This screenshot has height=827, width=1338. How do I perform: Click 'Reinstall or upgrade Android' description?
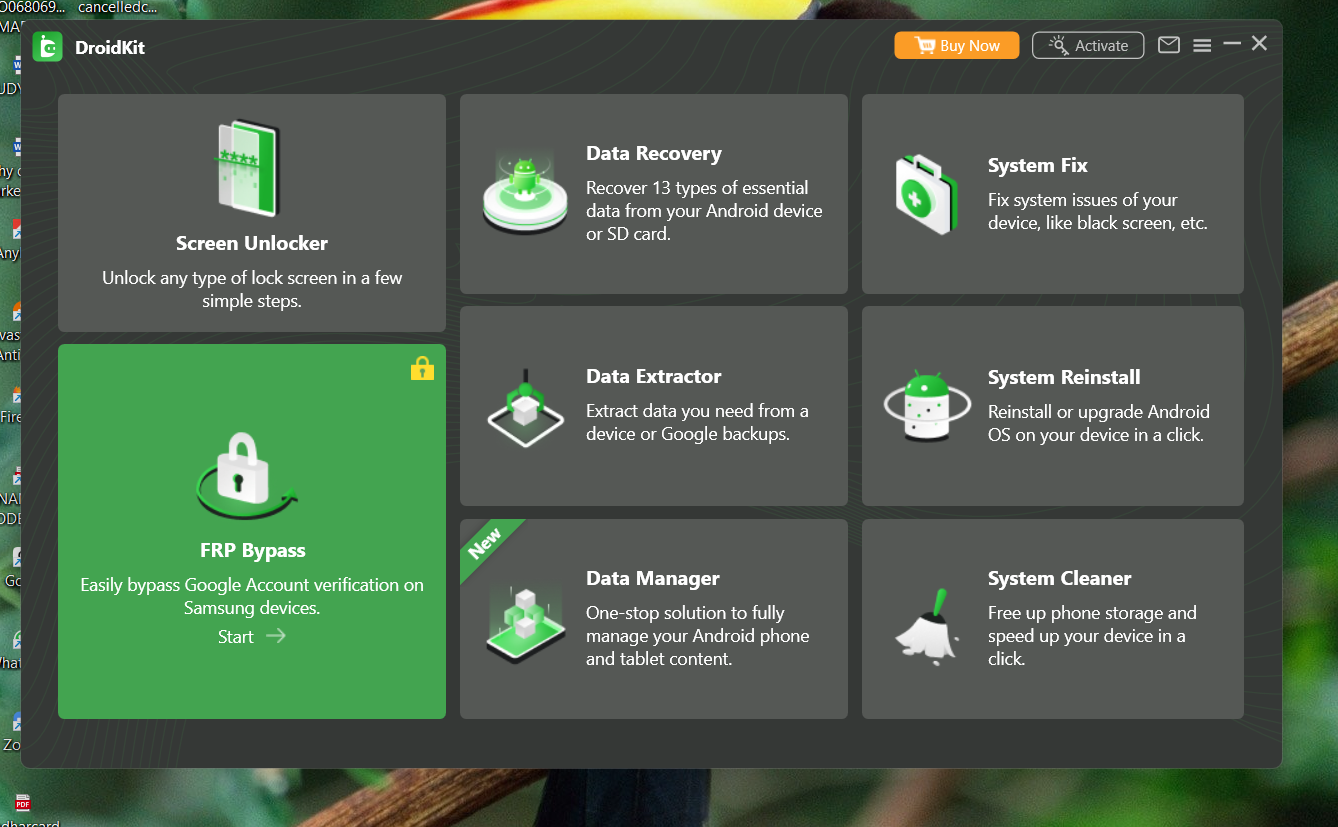click(1099, 424)
